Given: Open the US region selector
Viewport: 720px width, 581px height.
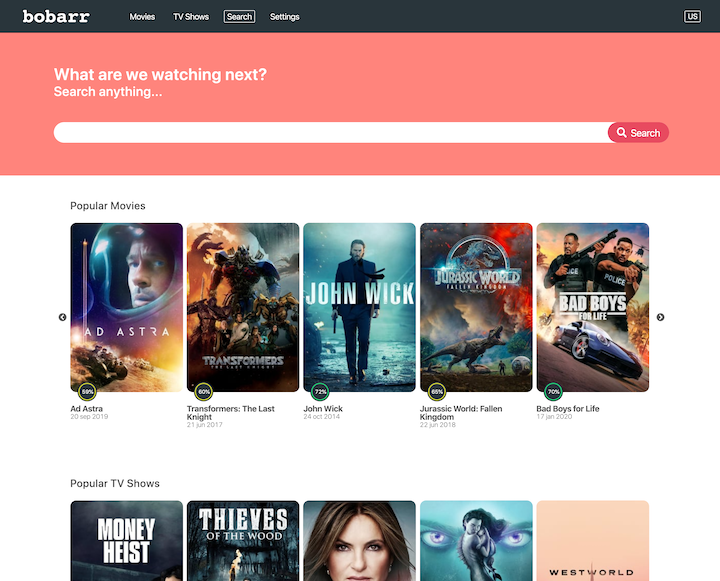Looking at the screenshot, I should (x=692, y=17).
